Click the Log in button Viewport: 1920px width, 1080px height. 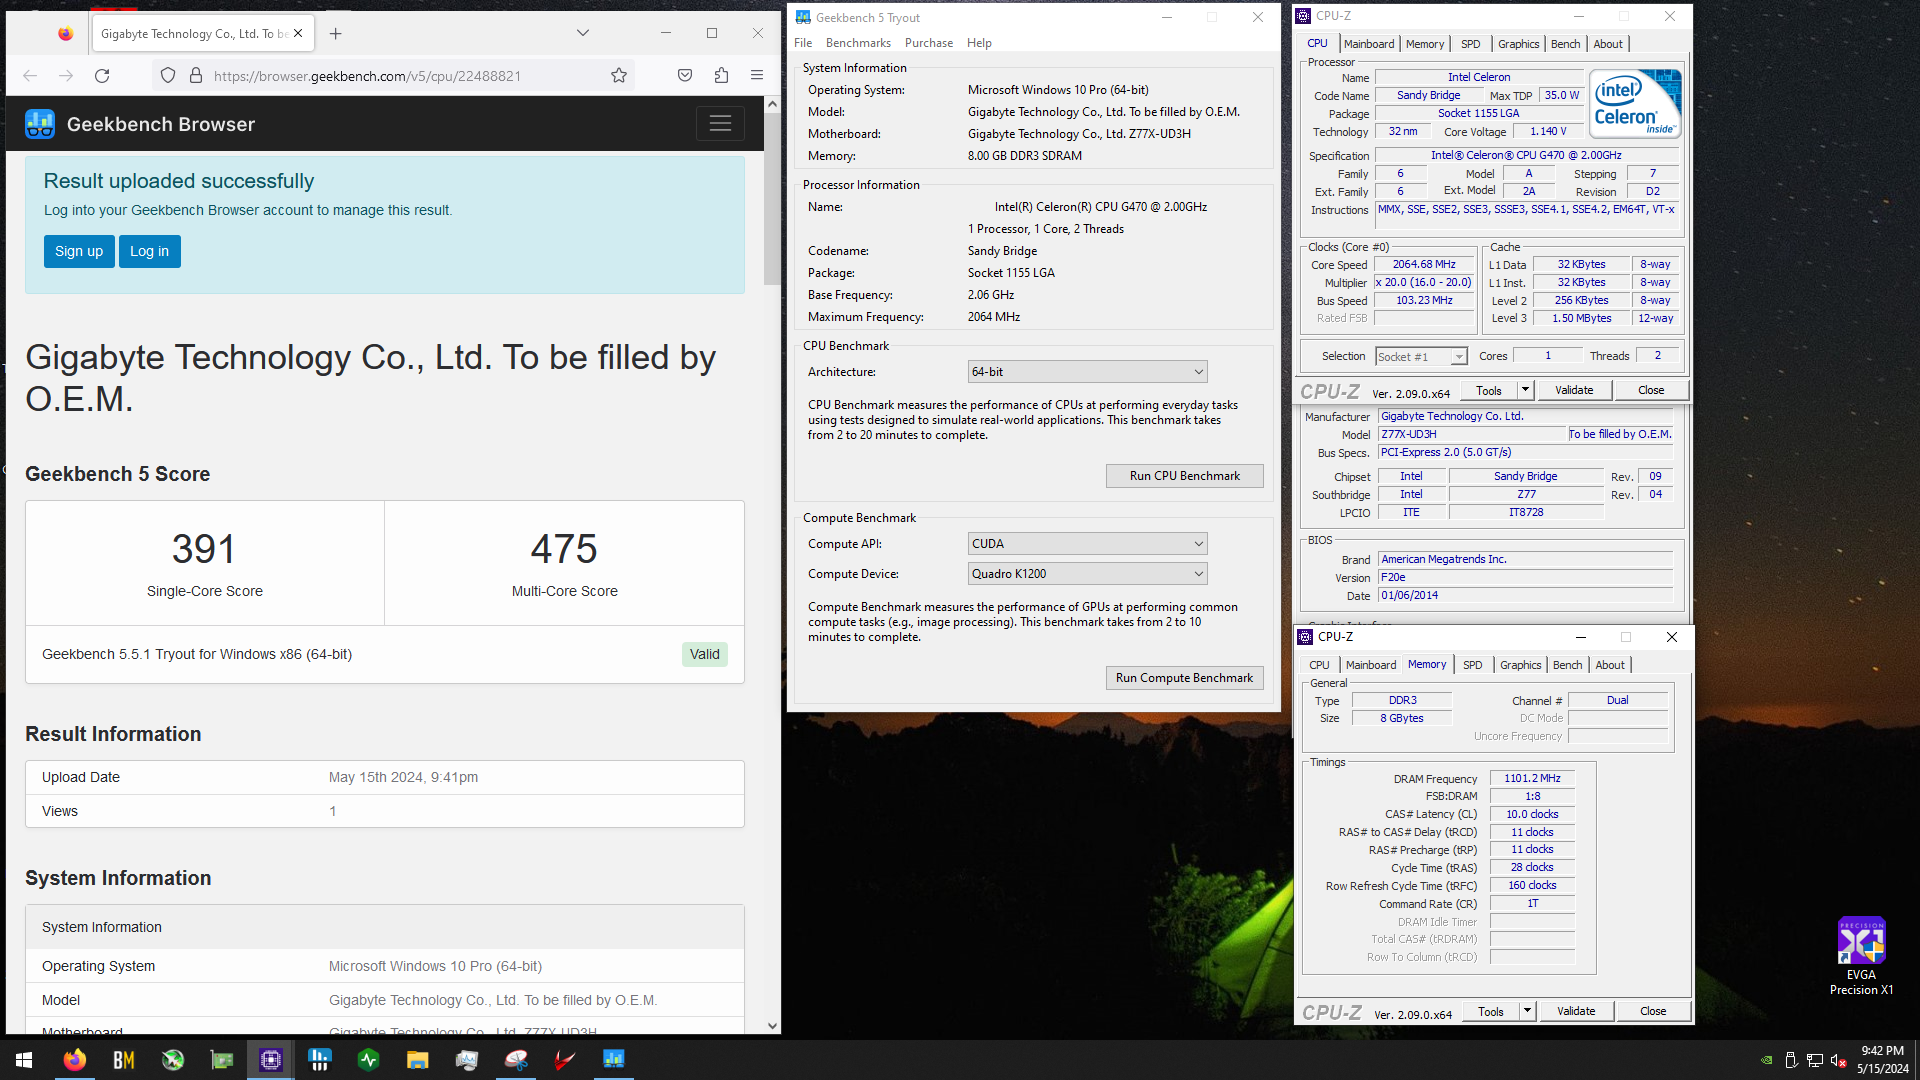[x=149, y=252]
